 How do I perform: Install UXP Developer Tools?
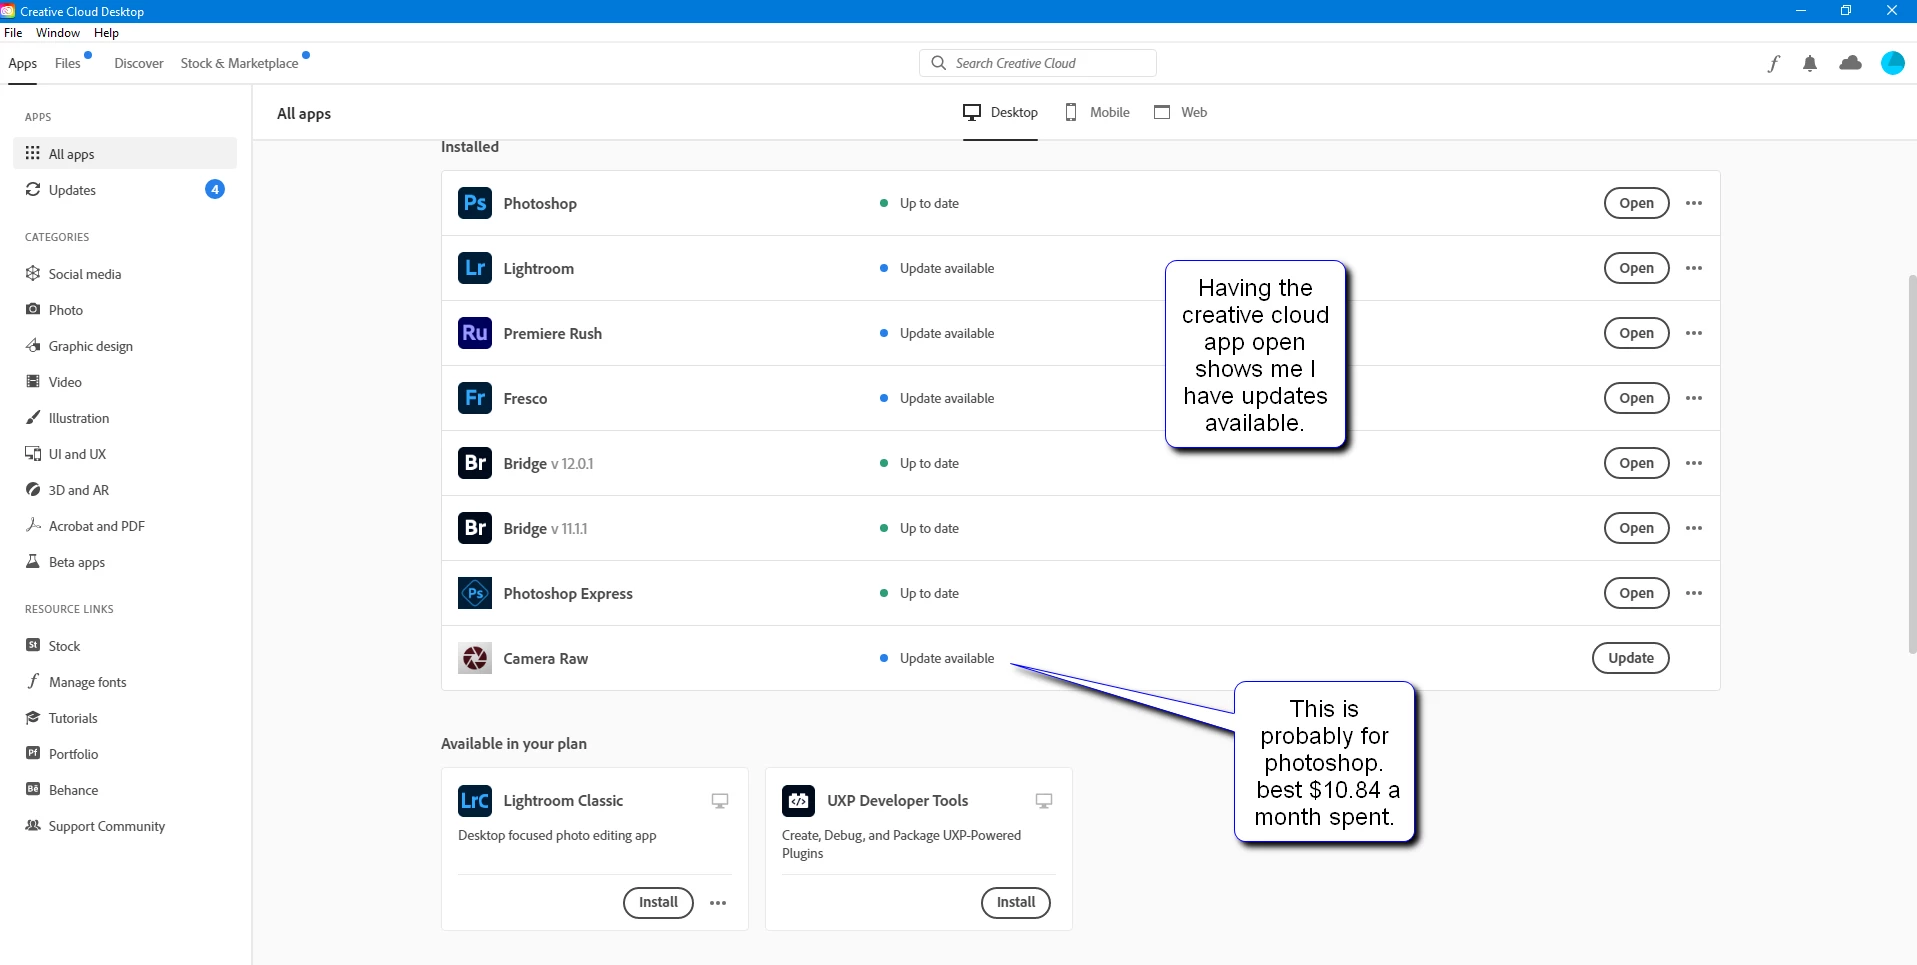point(1016,903)
